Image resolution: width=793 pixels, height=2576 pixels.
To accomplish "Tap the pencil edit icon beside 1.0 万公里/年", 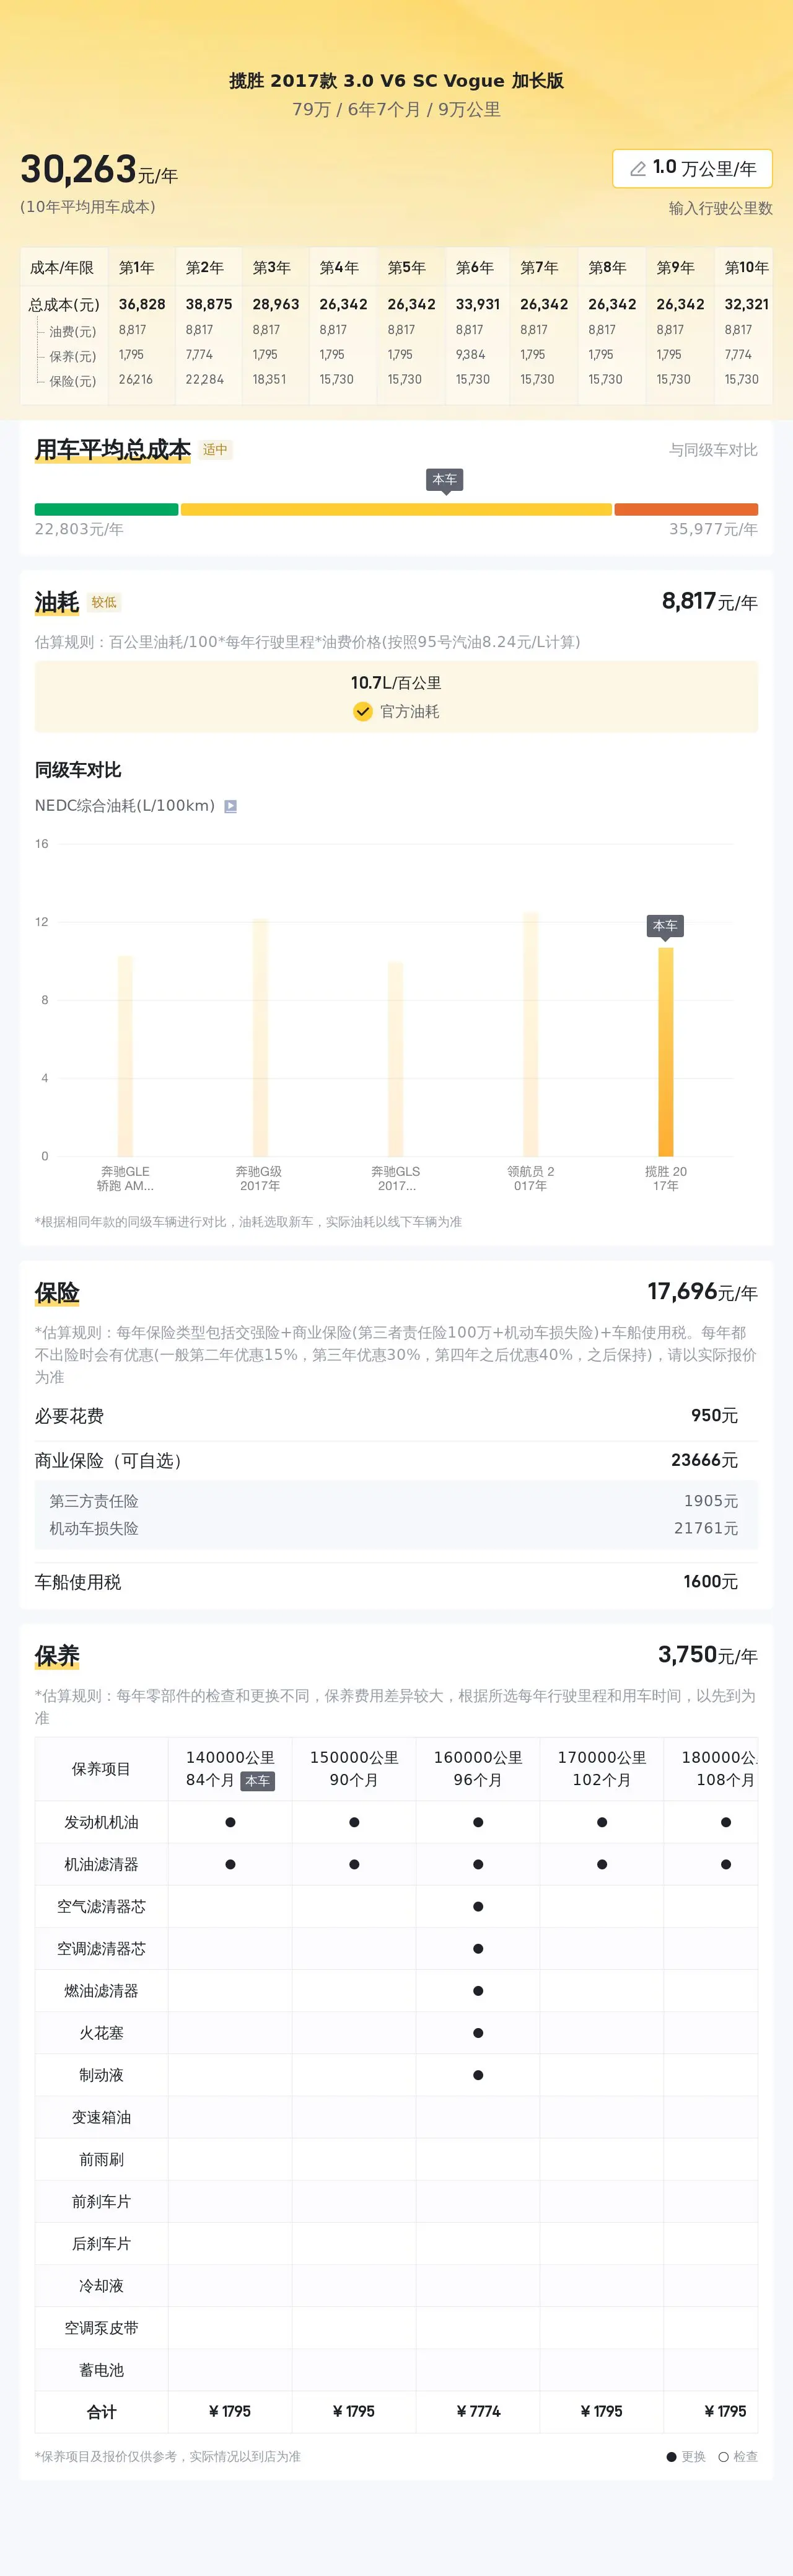I will (x=637, y=169).
